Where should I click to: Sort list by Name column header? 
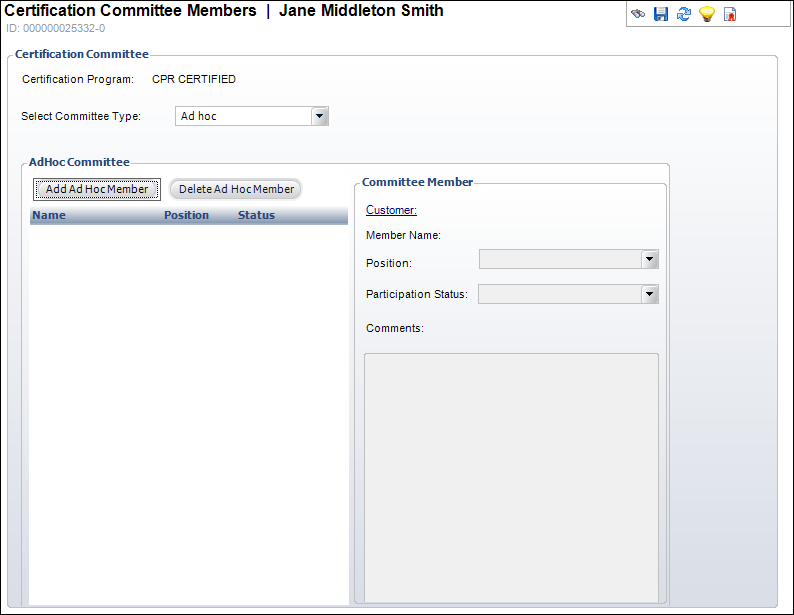[x=49, y=215]
